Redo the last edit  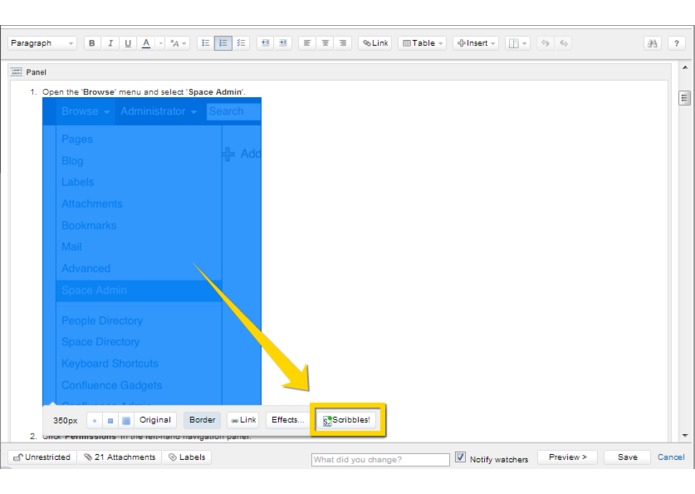coord(564,43)
